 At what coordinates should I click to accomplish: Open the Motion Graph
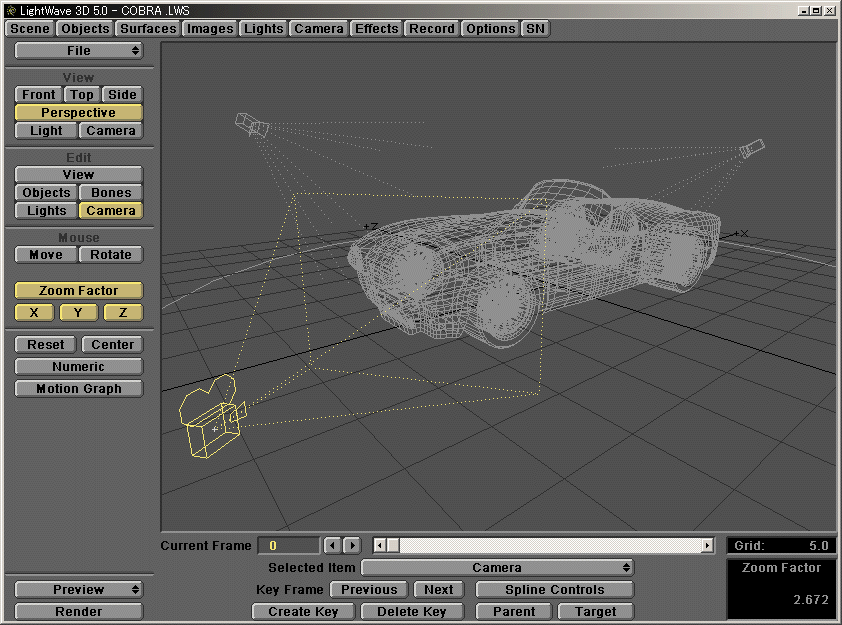pos(78,388)
